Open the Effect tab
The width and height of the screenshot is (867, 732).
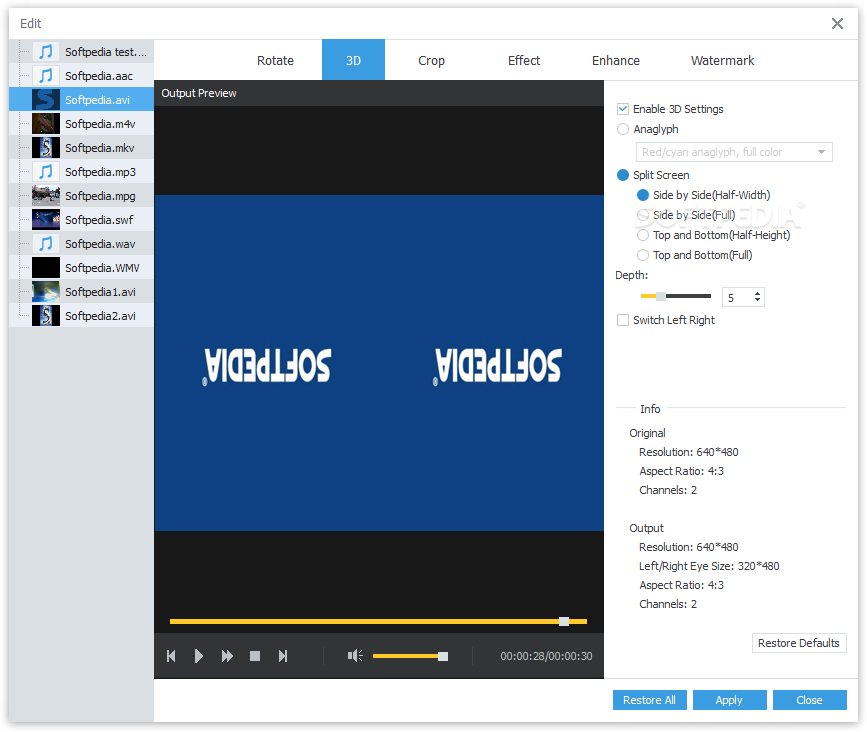tap(524, 60)
